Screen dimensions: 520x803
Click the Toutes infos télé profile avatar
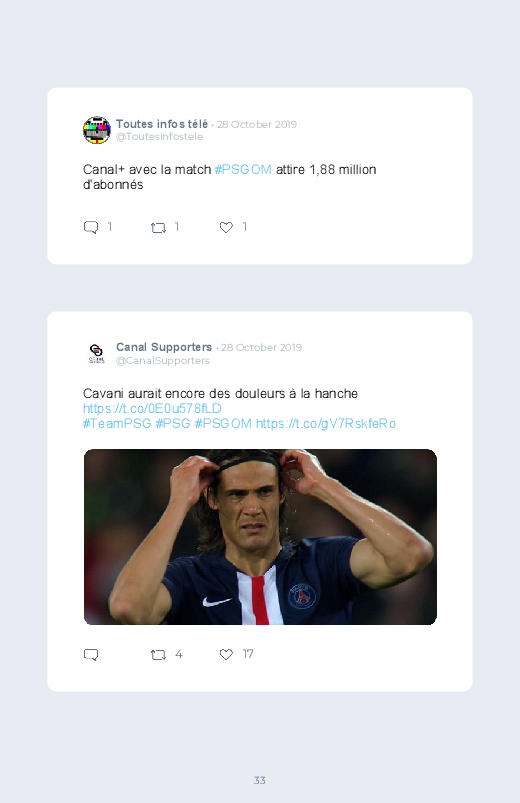tap(97, 130)
